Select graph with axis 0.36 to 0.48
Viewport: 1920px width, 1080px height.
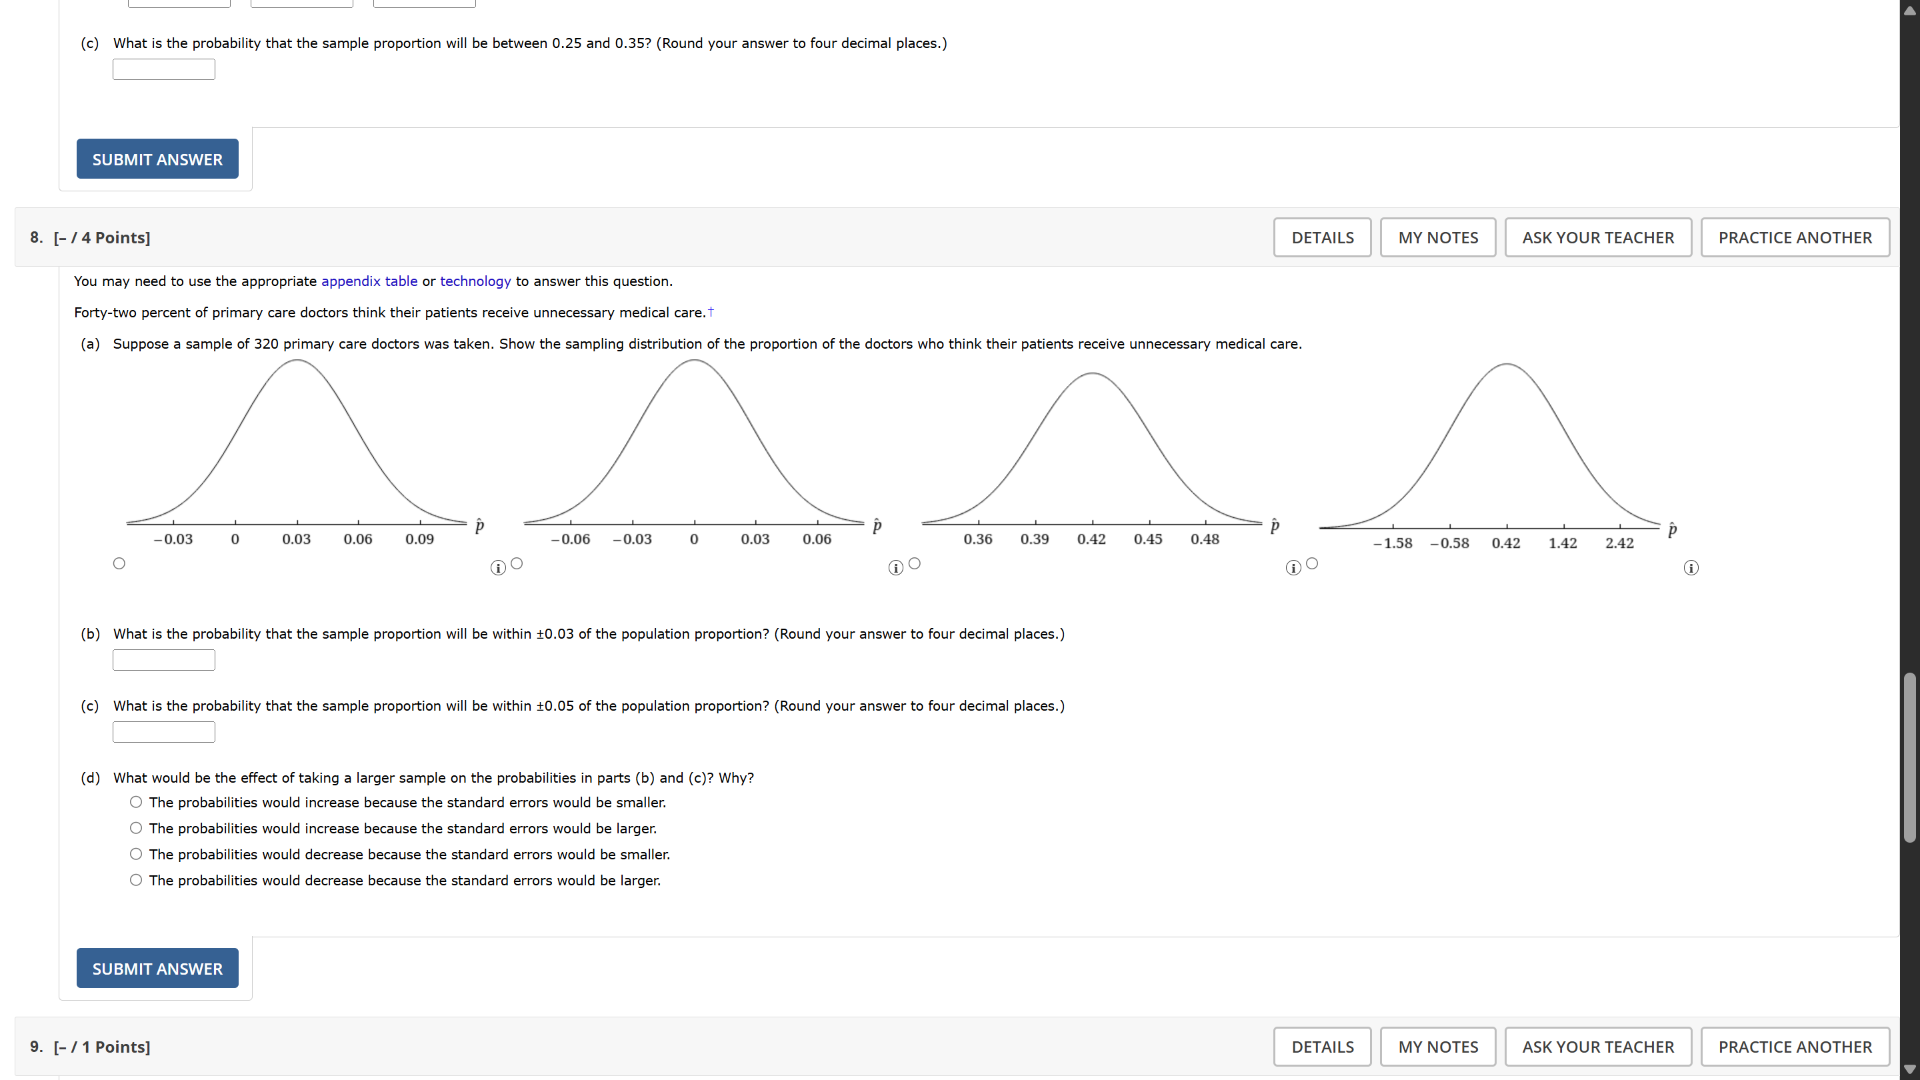914,564
